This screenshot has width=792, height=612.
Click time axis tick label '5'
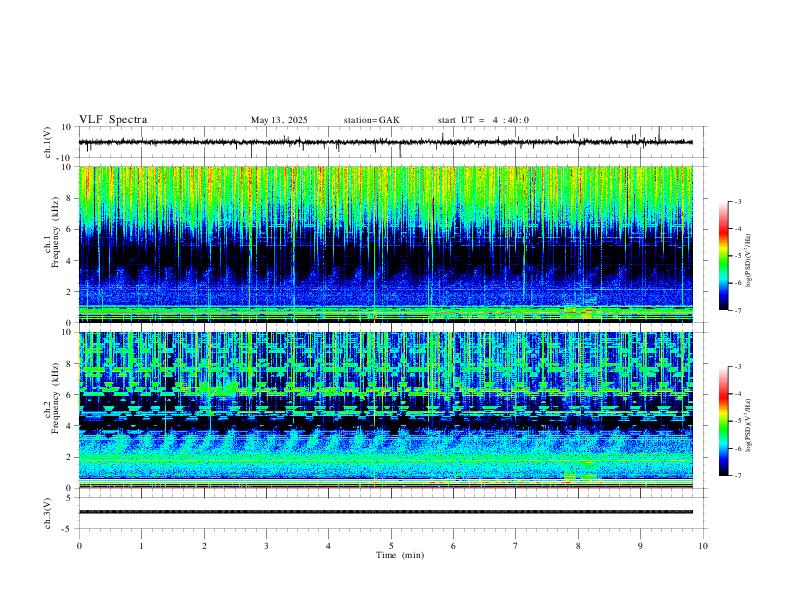pyautogui.click(x=391, y=546)
